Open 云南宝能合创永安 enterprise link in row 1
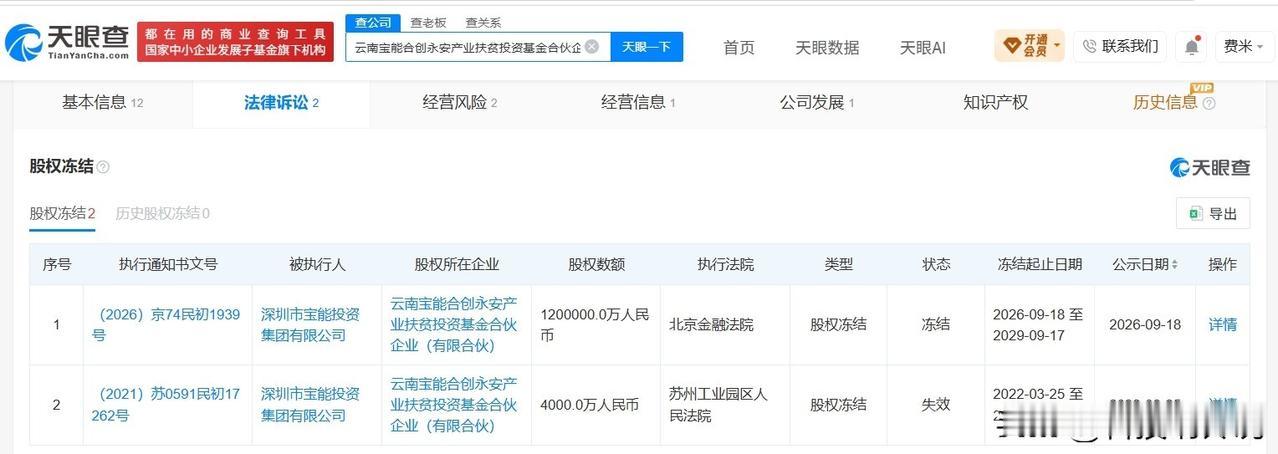Image resolution: width=1278 pixels, height=454 pixels. [453, 325]
